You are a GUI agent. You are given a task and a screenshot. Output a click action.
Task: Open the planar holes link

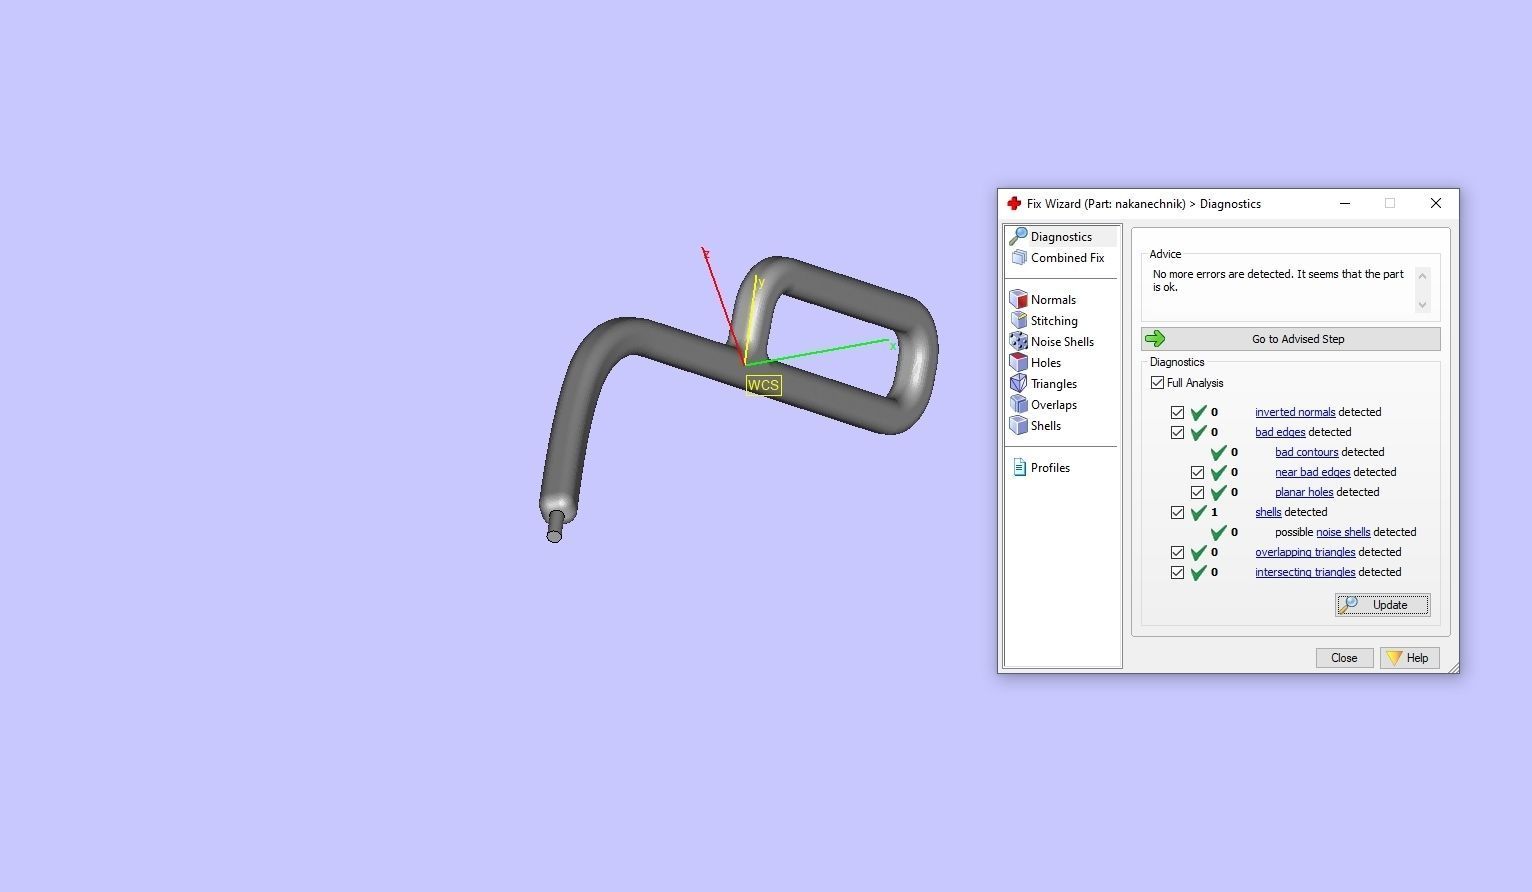(x=1304, y=492)
